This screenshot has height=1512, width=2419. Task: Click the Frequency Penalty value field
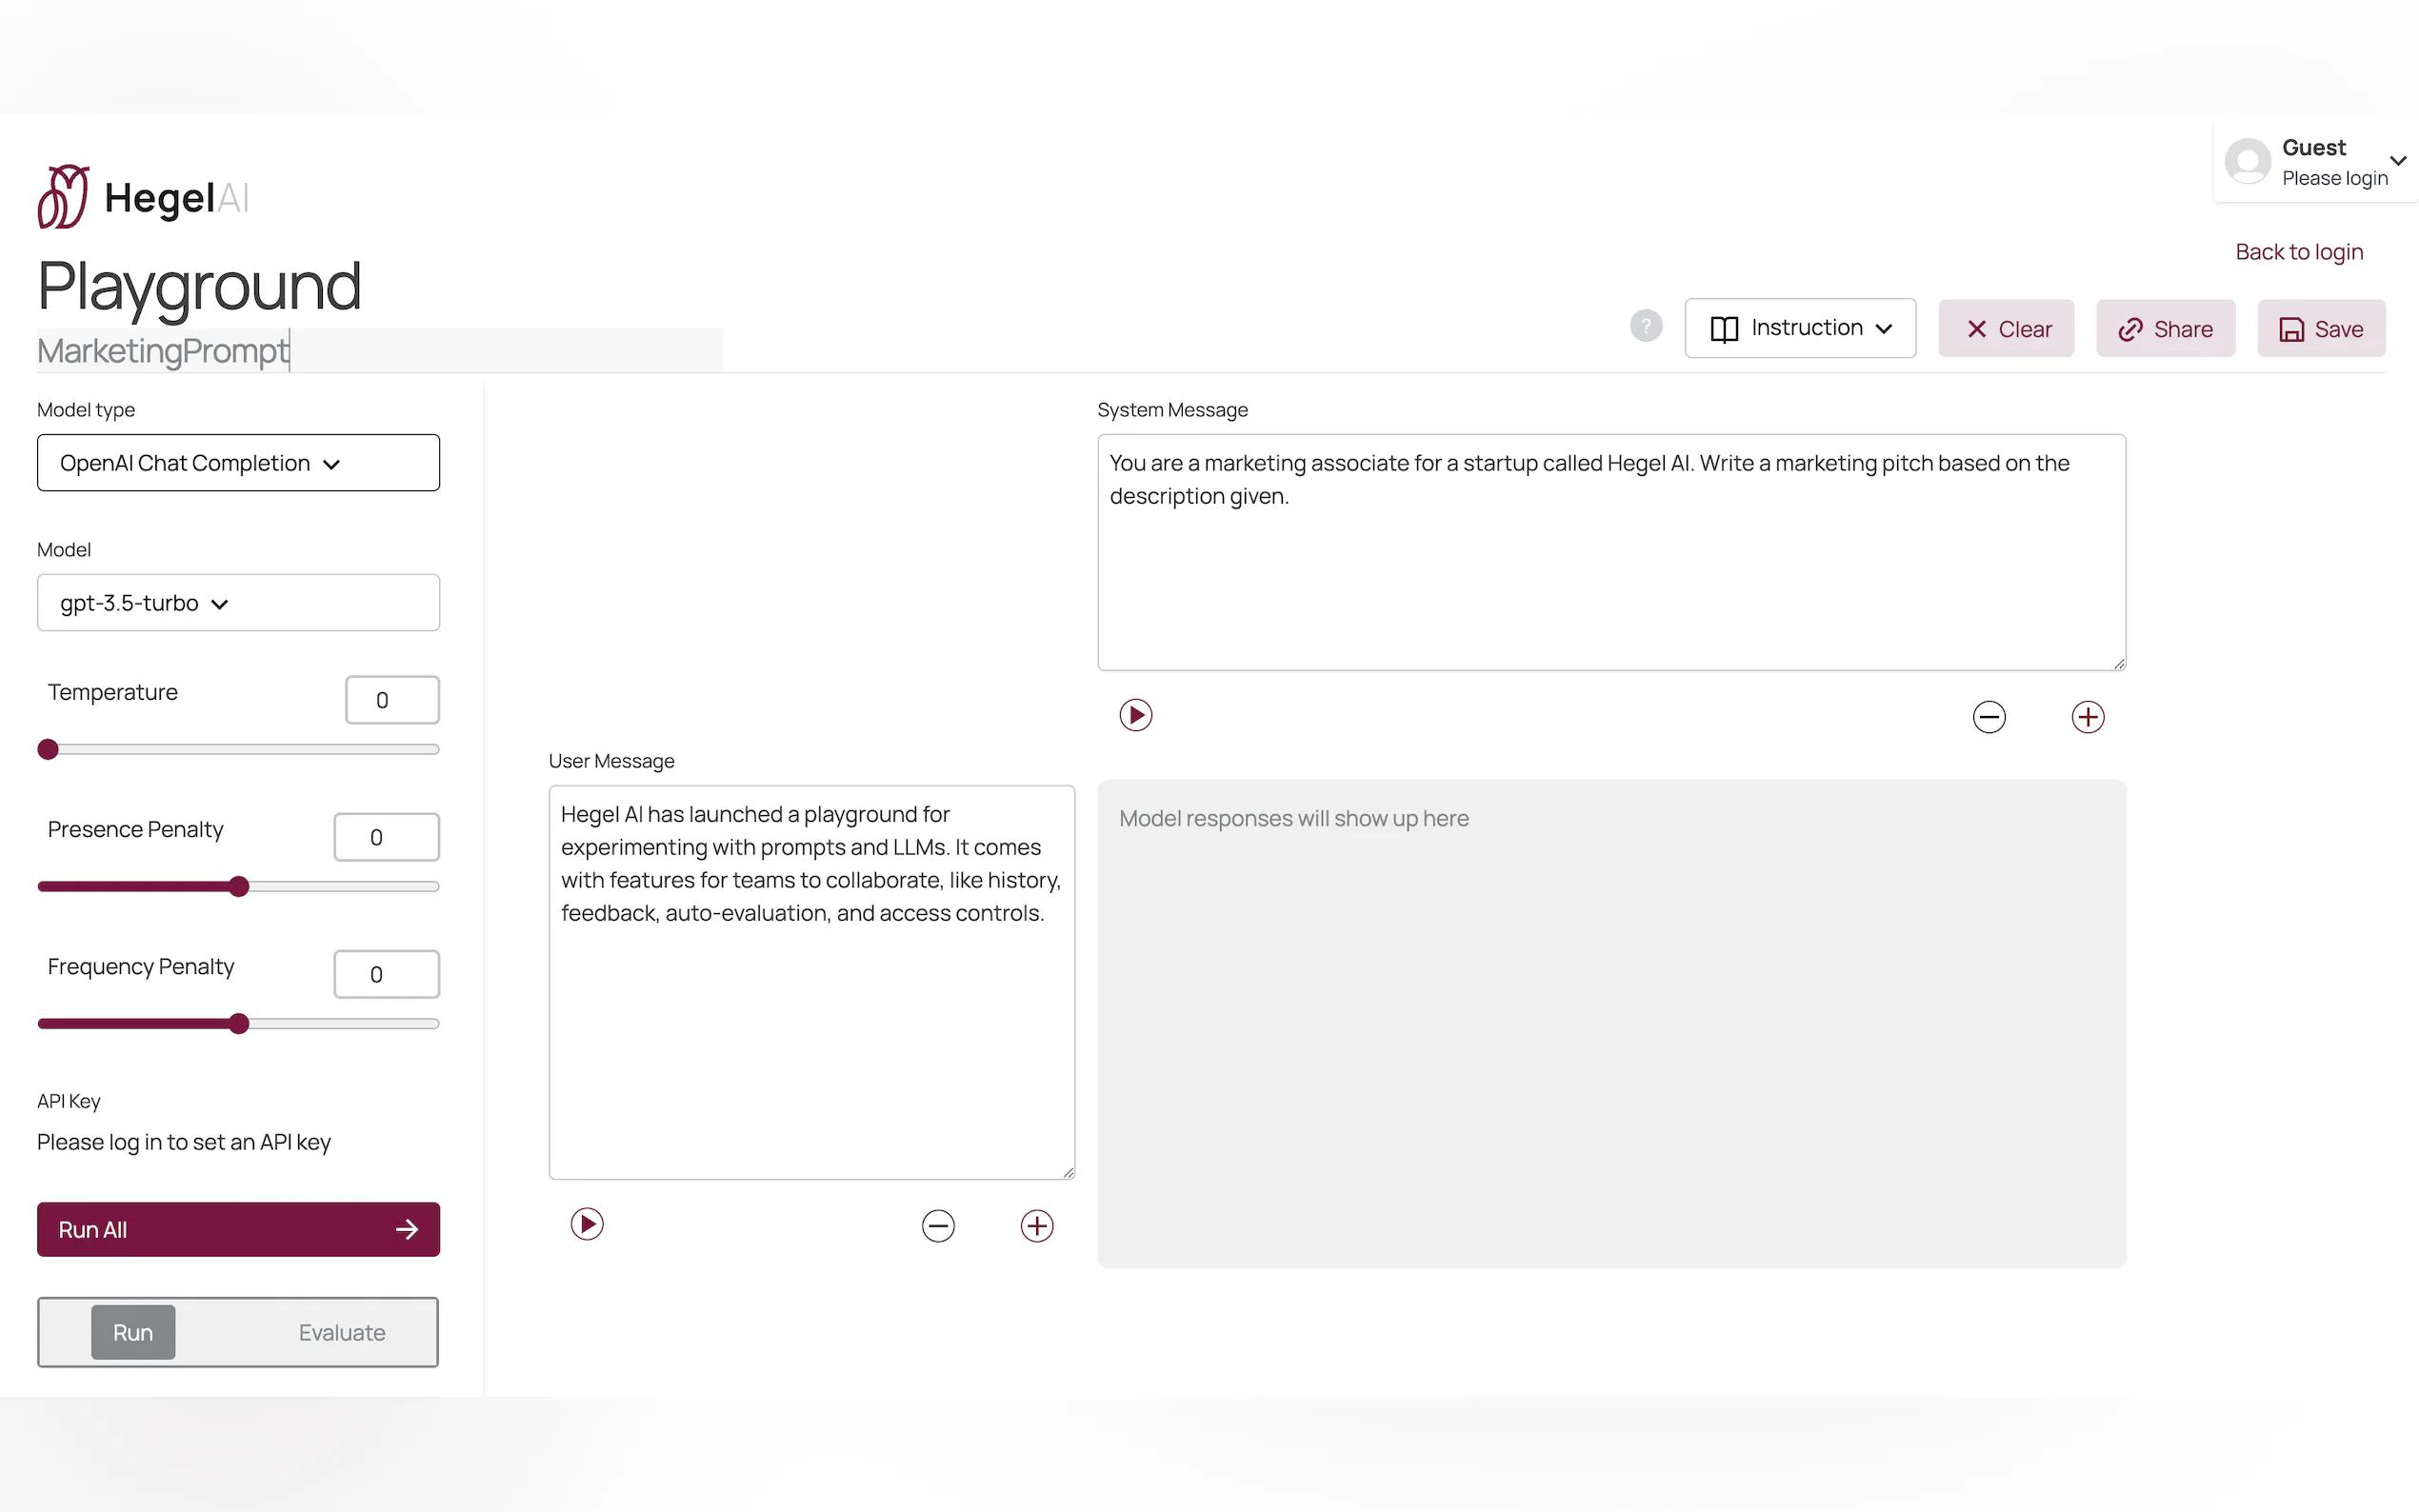(x=386, y=974)
